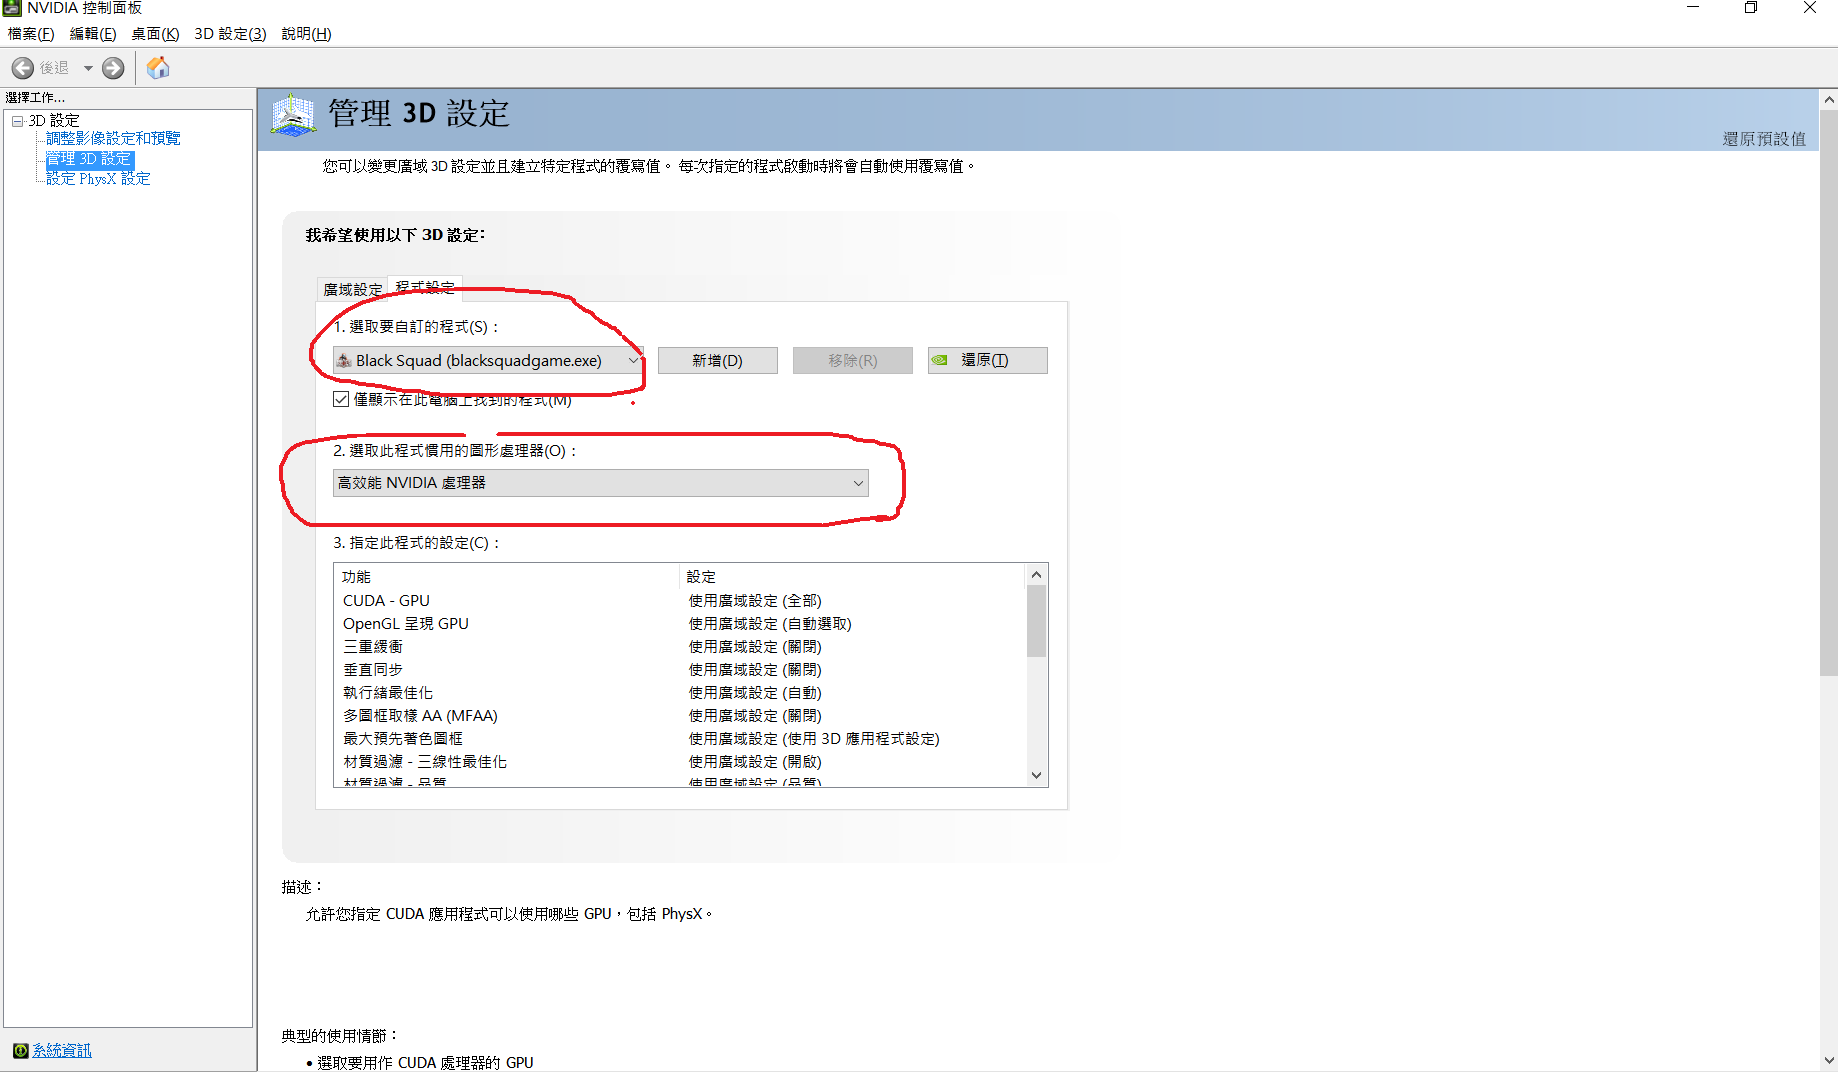The width and height of the screenshot is (1838, 1073).
Task: Select the CUDA - GPU row
Action: click(680, 601)
